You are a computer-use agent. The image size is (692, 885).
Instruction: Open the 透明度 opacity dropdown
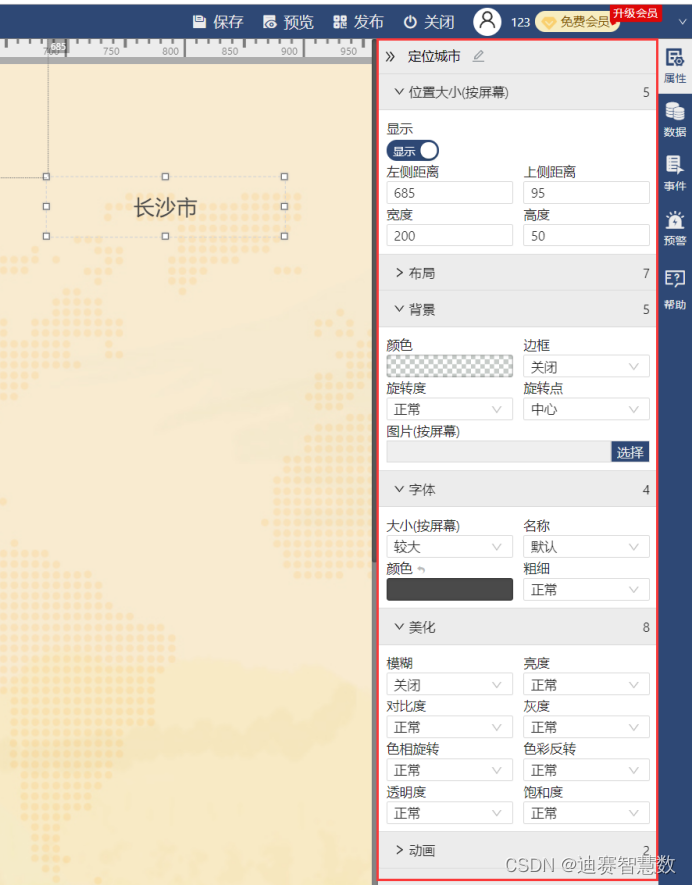click(450, 813)
